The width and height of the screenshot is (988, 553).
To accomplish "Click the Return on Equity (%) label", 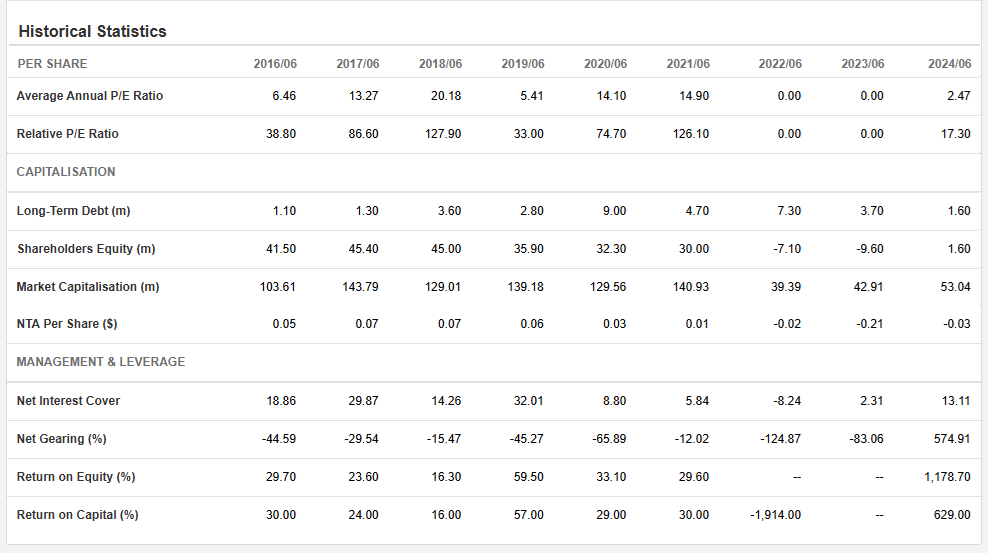I will (76, 477).
